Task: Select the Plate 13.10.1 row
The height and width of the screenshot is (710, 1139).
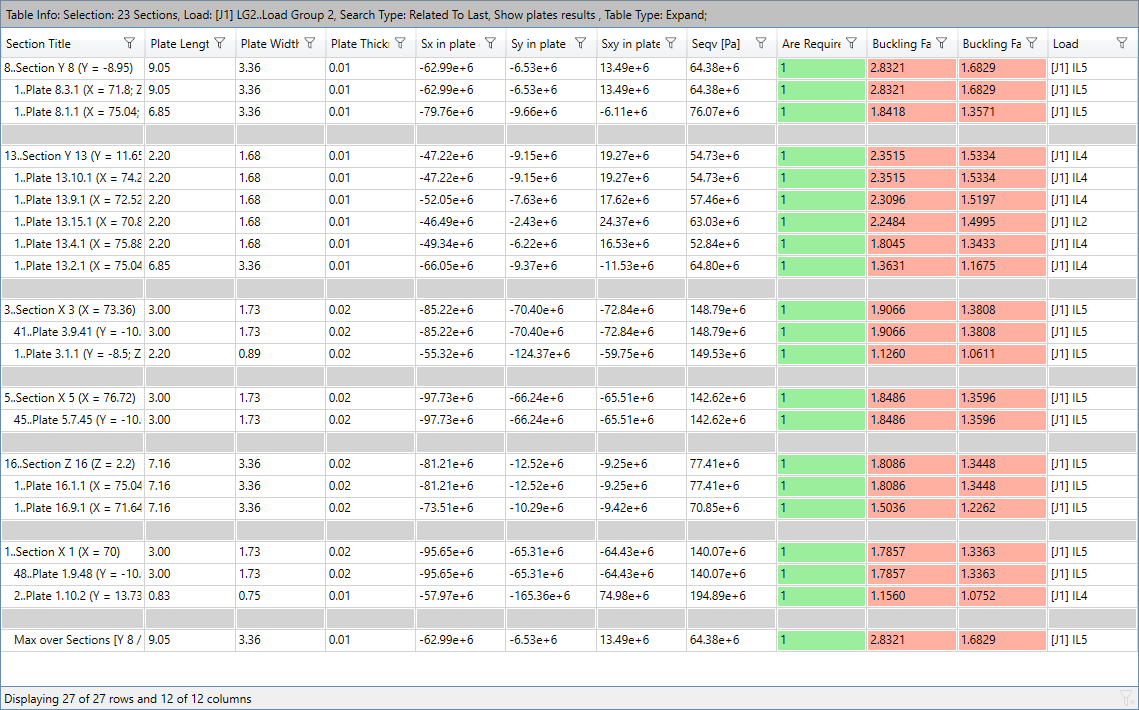Action: coord(70,177)
